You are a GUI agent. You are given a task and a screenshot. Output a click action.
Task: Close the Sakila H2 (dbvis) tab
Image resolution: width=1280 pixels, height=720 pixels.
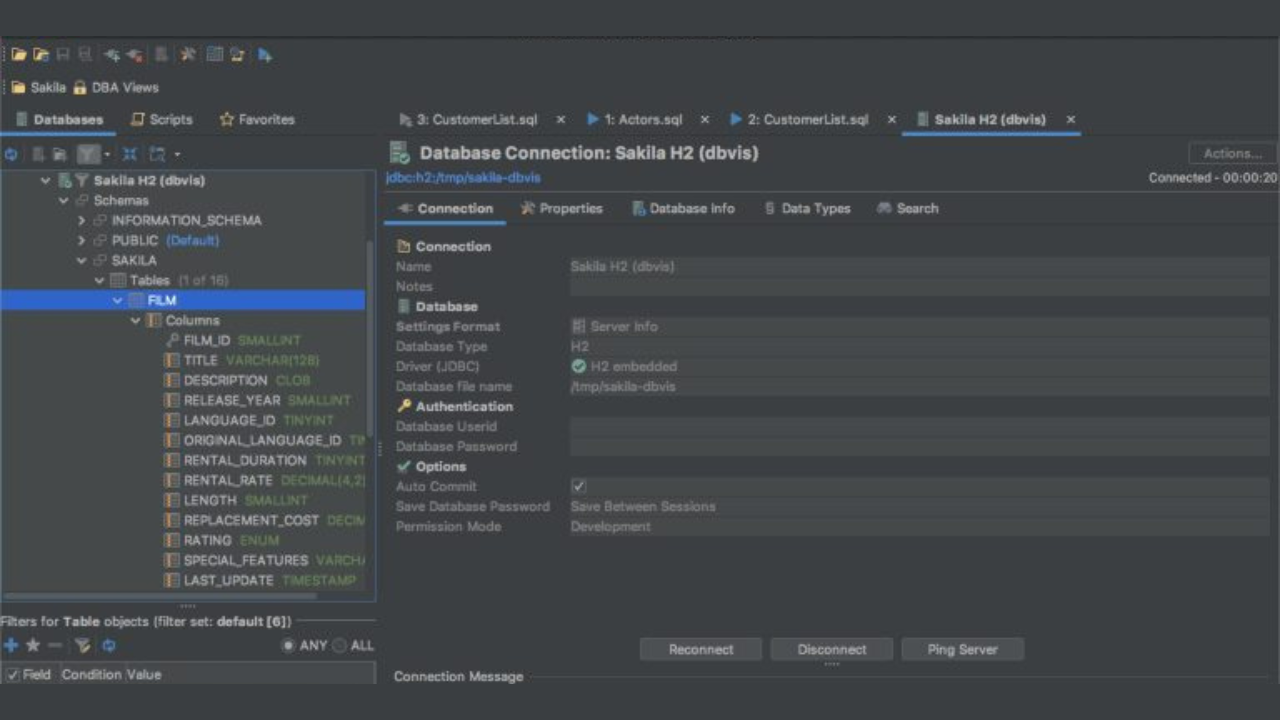(1070, 119)
